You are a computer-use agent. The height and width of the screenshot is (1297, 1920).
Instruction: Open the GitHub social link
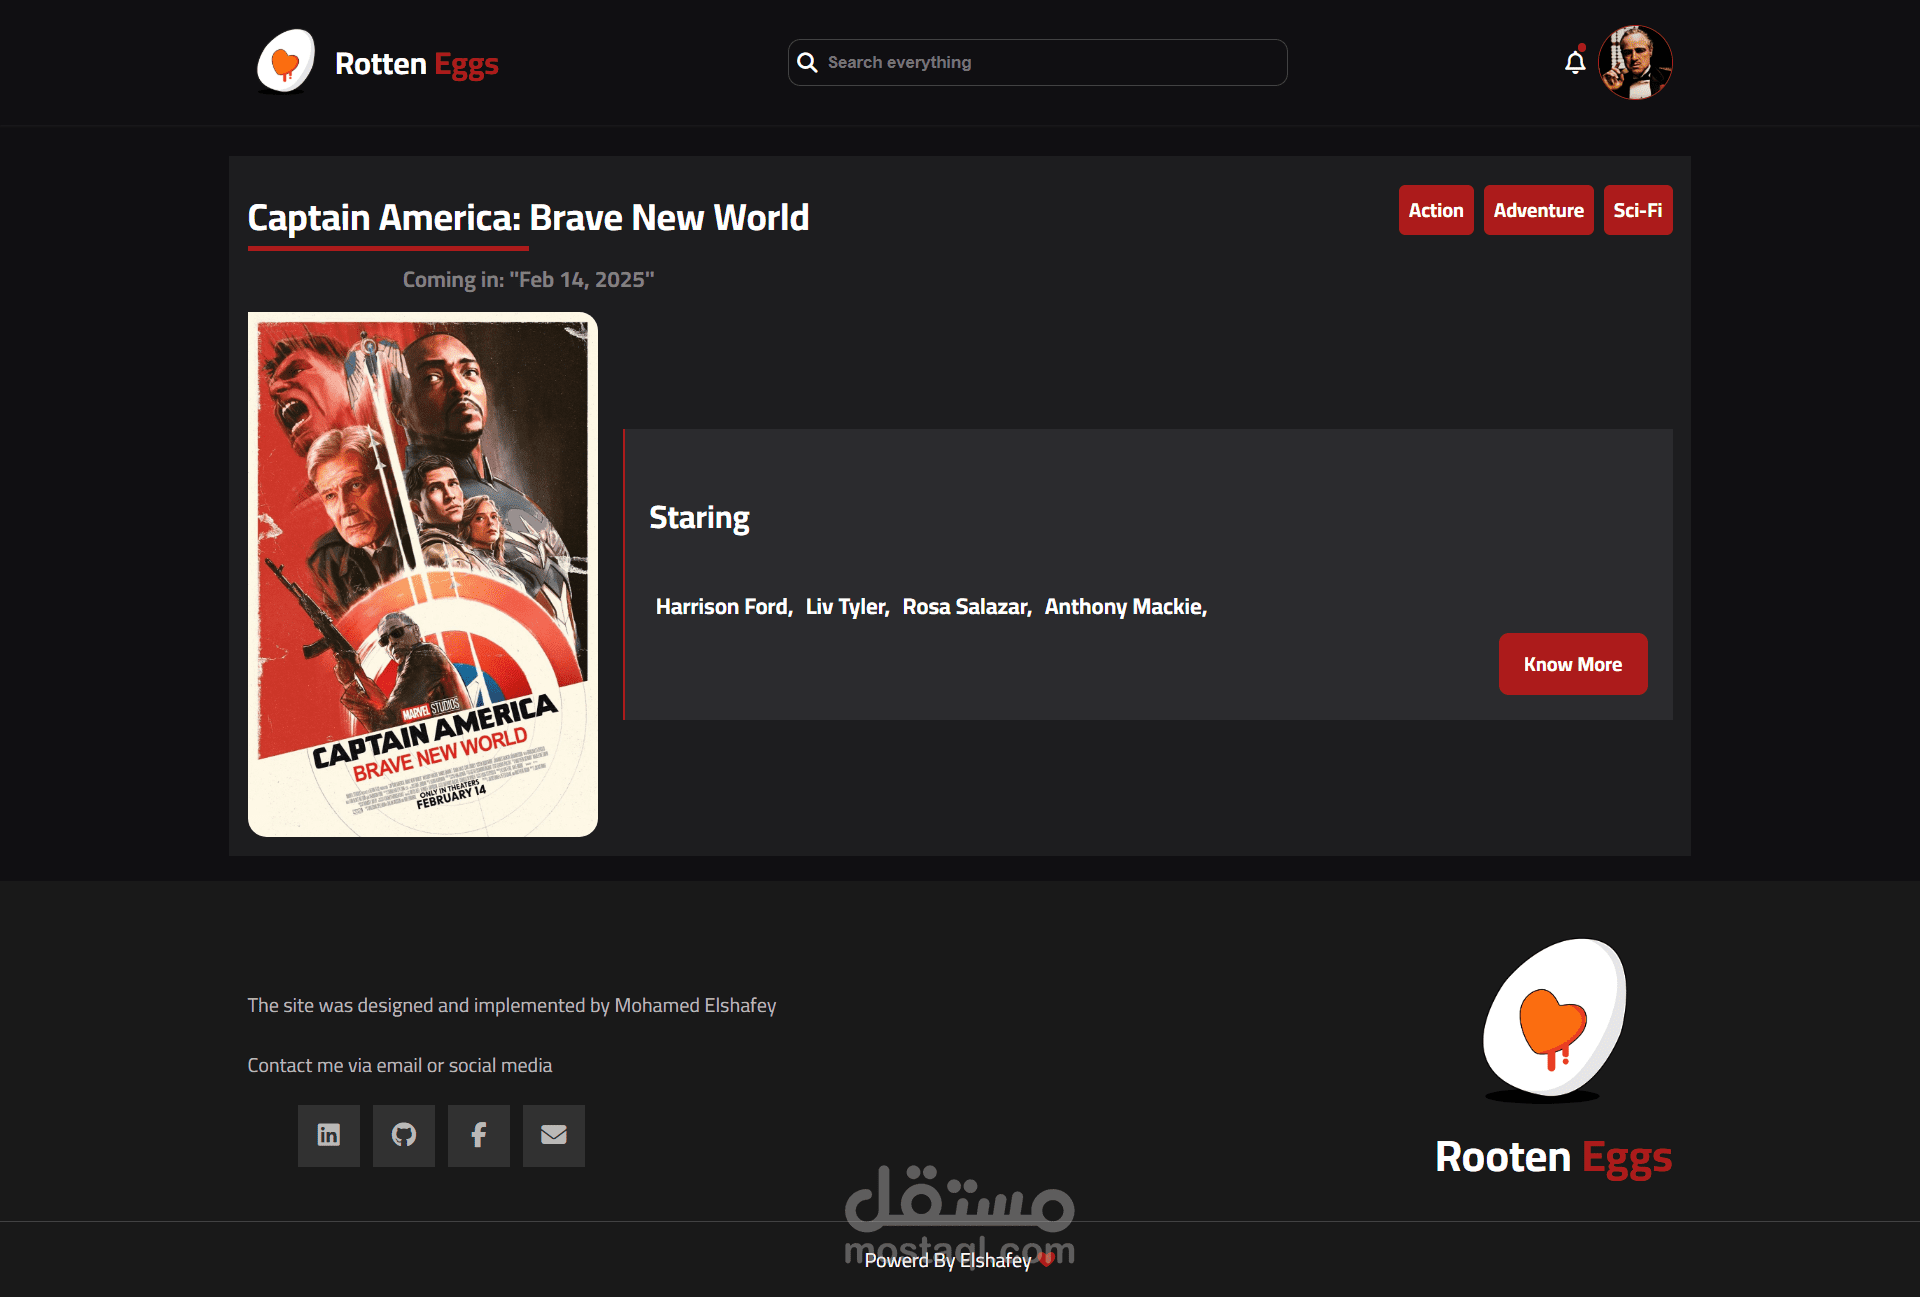click(x=404, y=1135)
